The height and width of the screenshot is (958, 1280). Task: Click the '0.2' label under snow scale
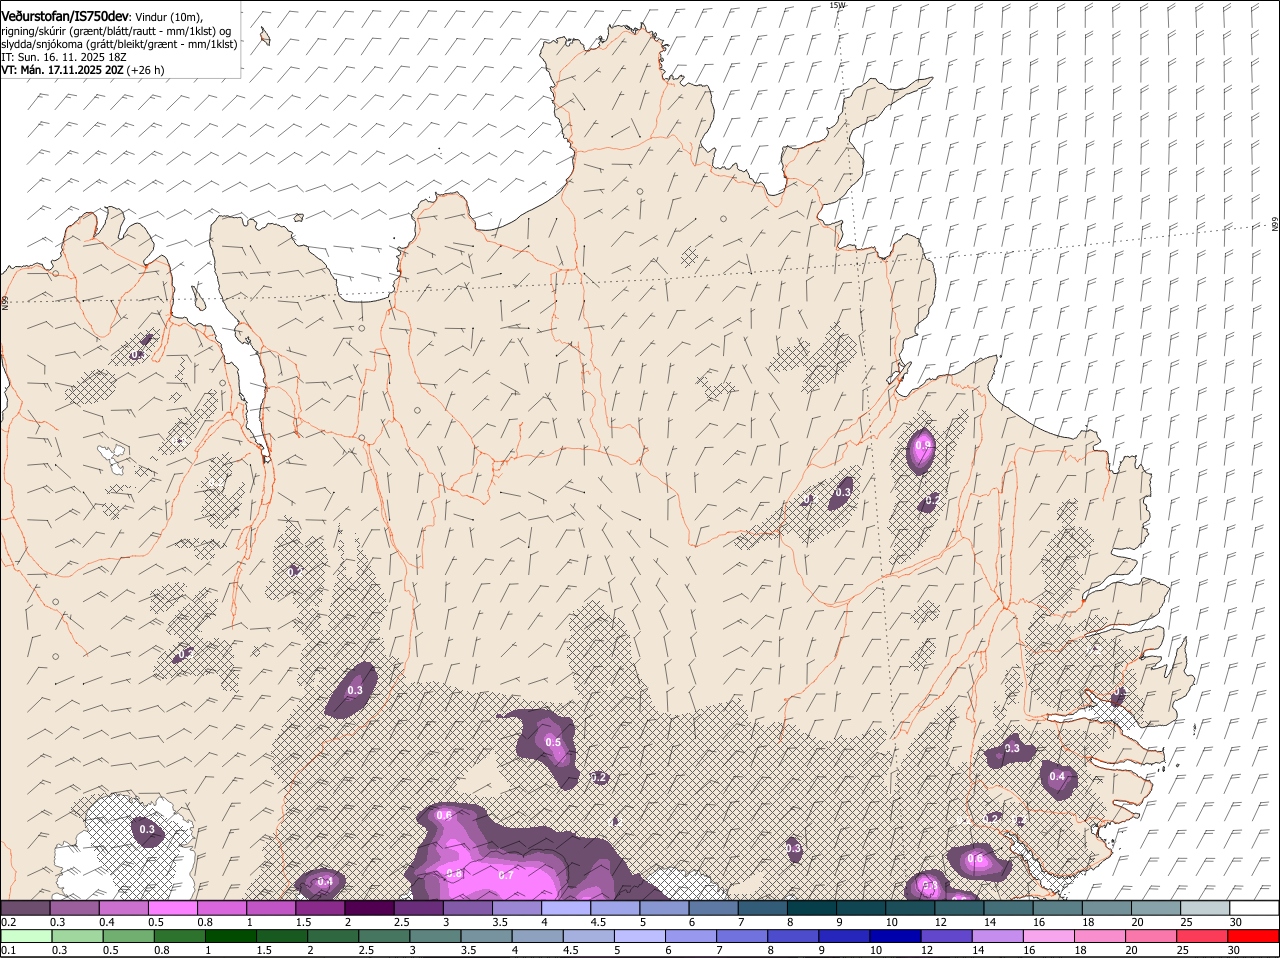tap(8, 922)
